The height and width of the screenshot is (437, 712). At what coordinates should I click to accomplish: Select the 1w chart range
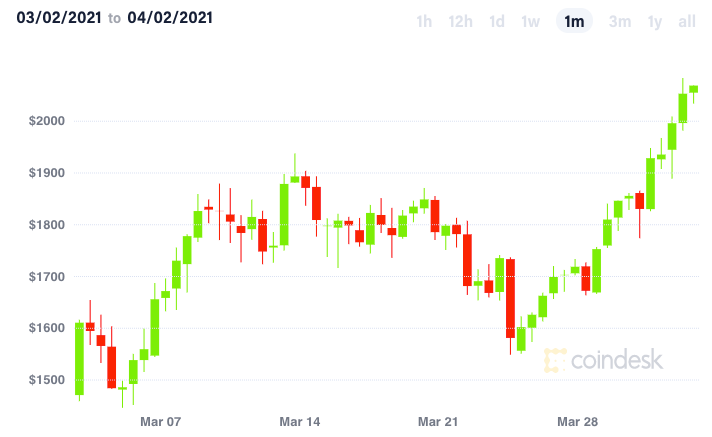click(x=533, y=21)
